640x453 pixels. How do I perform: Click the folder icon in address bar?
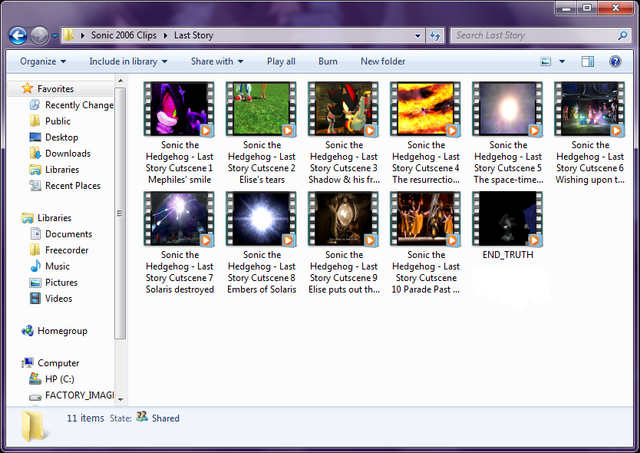[x=69, y=35]
